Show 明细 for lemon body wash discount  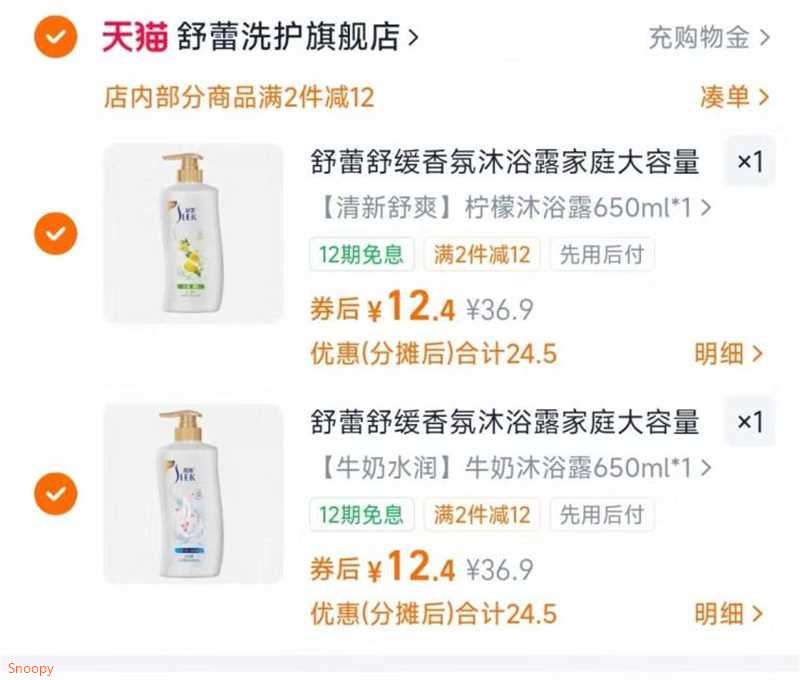click(x=729, y=354)
